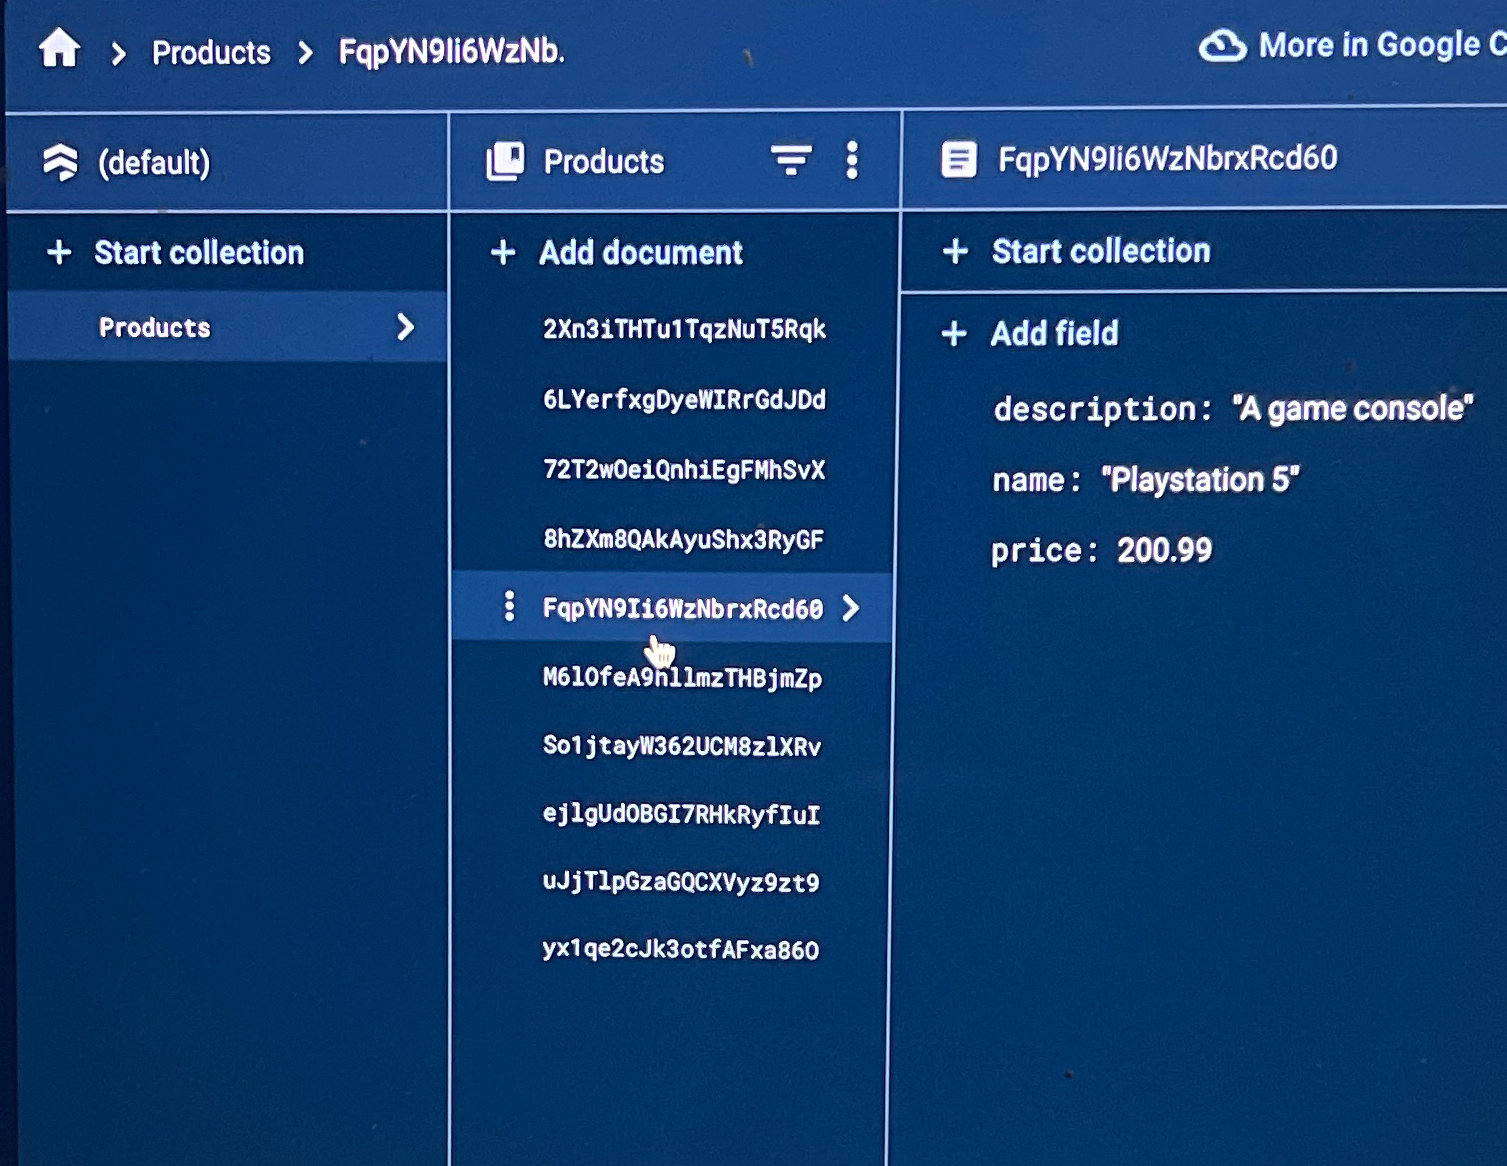Image resolution: width=1507 pixels, height=1166 pixels.
Task: Click the Products collection panel icon
Action: click(504, 160)
